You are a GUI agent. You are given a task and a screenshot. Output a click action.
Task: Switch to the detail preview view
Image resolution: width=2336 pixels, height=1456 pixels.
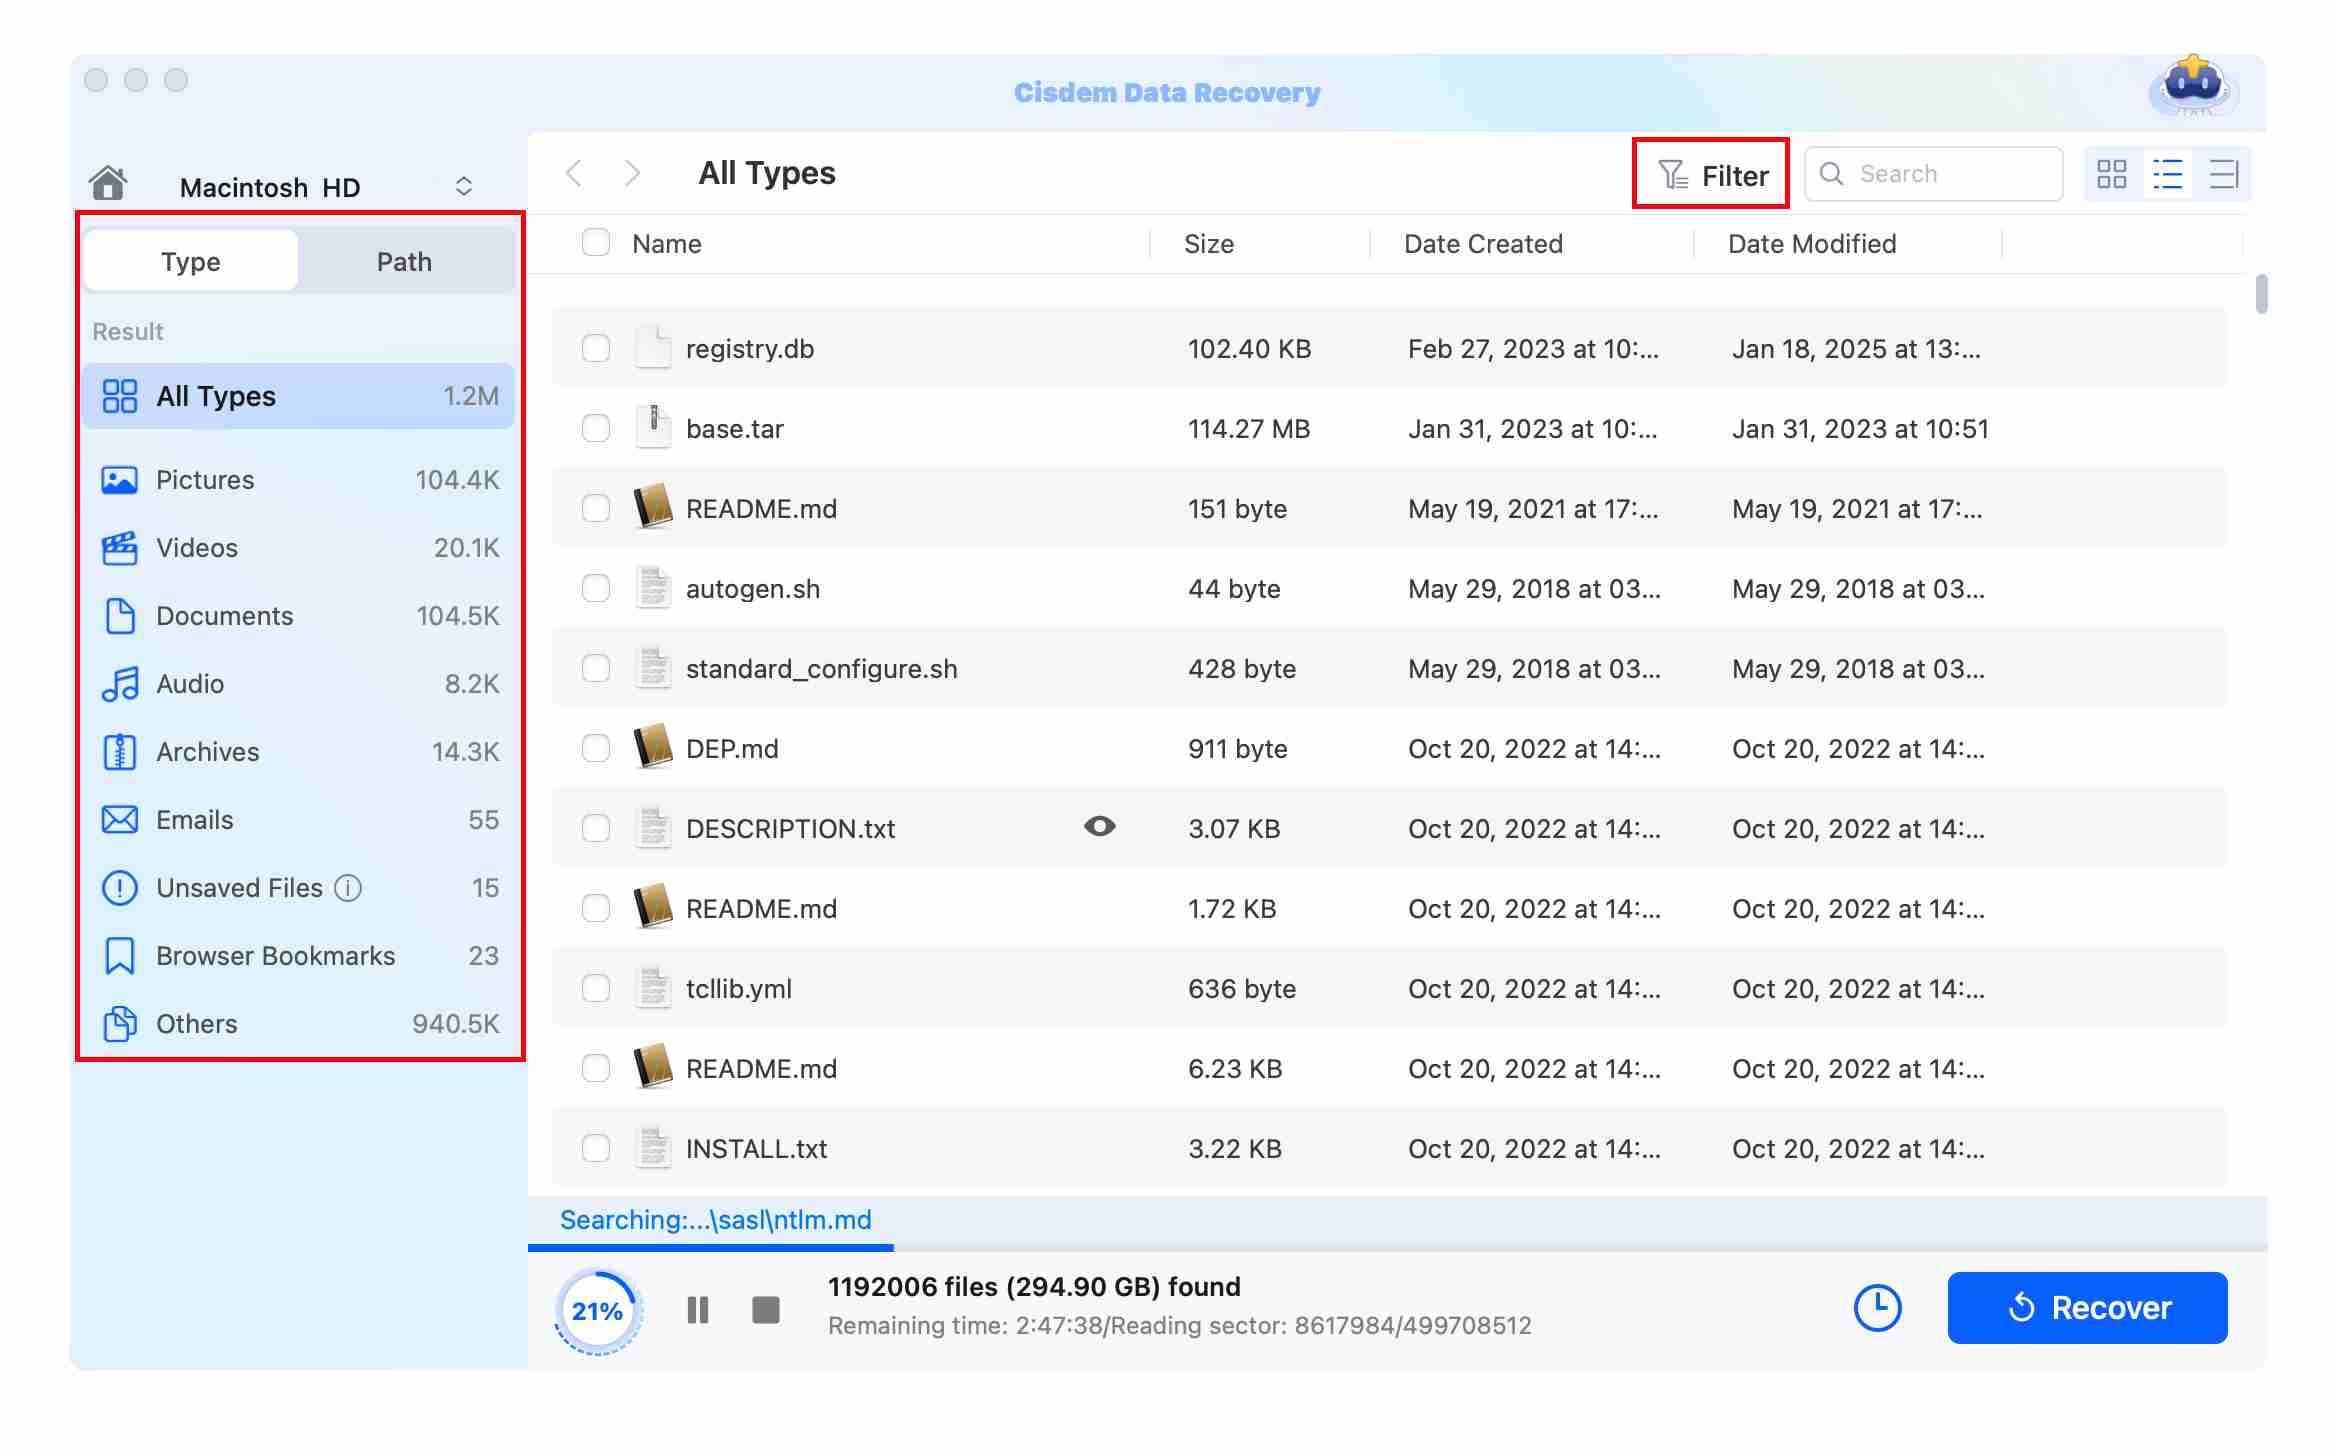pyautogui.click(x=2223, y=175)
